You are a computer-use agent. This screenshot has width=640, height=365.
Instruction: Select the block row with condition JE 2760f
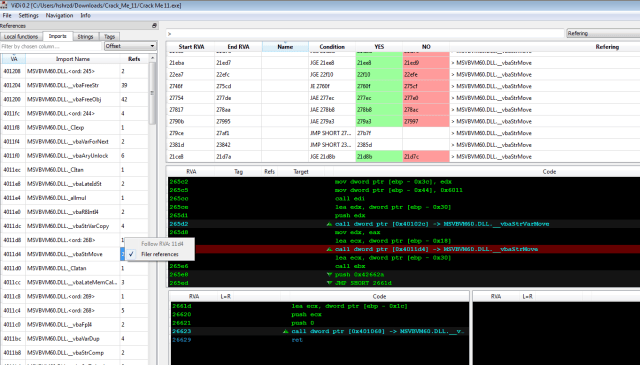[x=403, y=86]
